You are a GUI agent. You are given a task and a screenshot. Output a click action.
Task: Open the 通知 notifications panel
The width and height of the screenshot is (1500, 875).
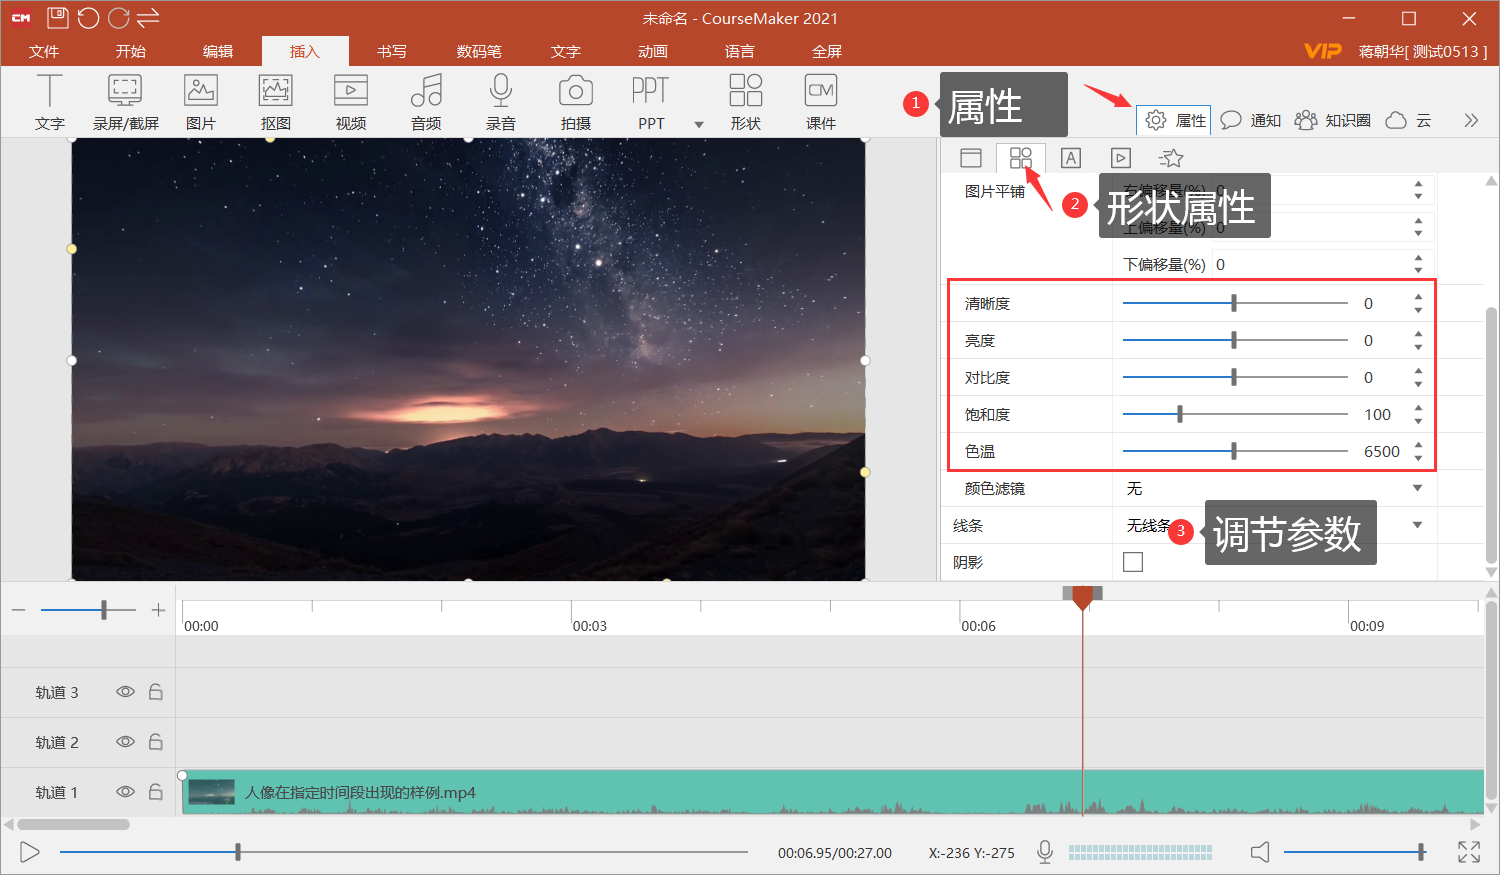point(1251,120)
